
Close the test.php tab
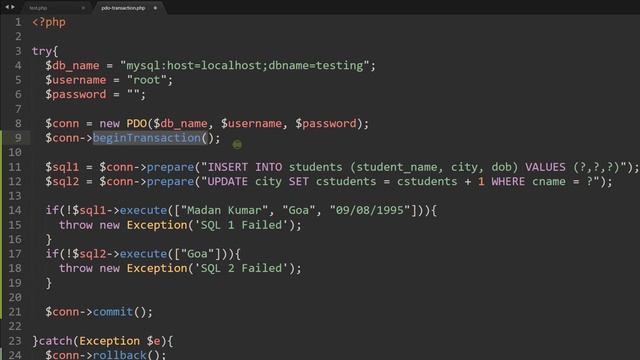pyautogui.click(x=83, y=8)
